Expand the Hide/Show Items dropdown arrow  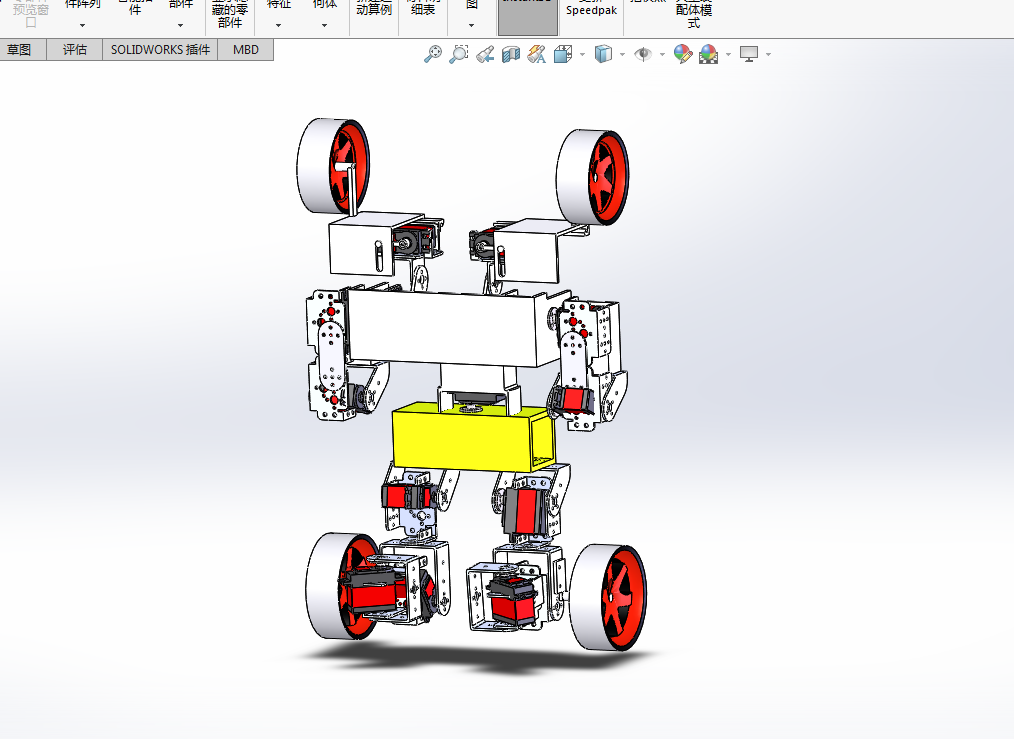pyautogui.click(x=662, y=54)
